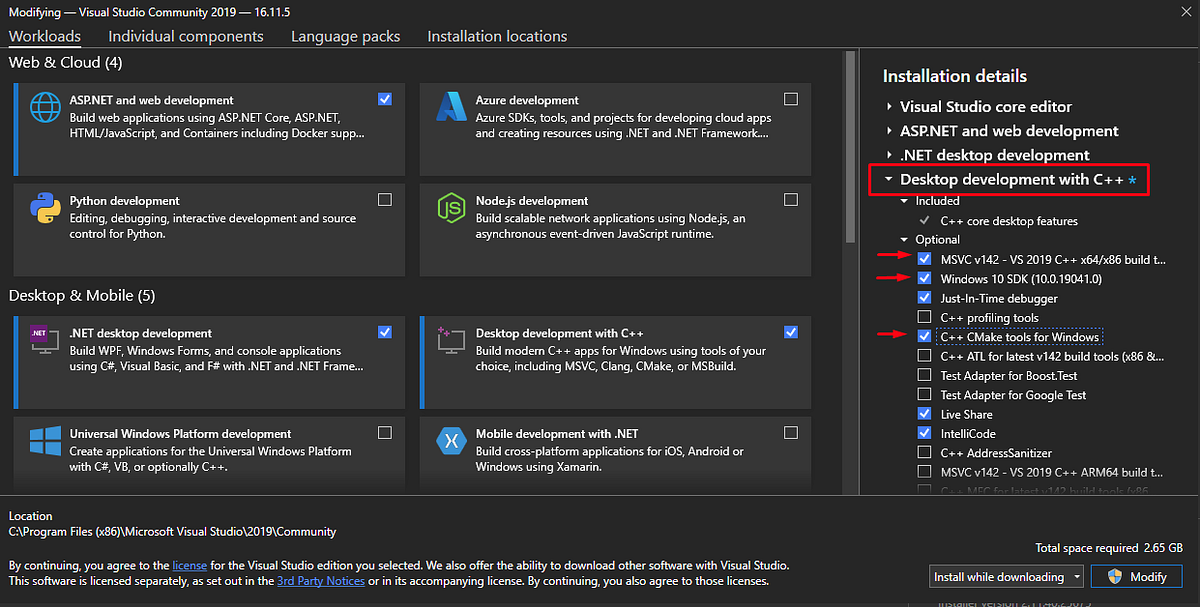1200x607 pixels.
Task: Click the Mobile development Xamarin icon
Action: pyautogui.click(x=452, y=442)
